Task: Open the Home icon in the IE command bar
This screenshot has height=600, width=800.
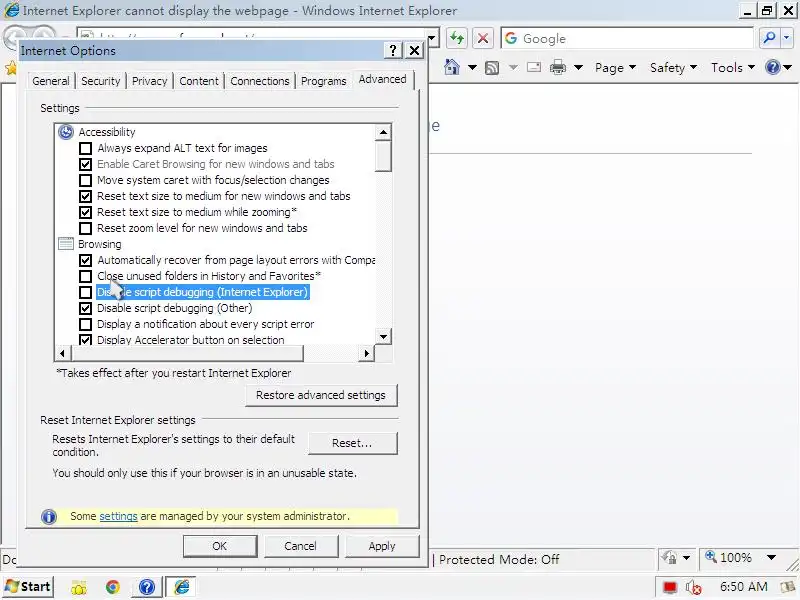Action: (x=452, y=67)
